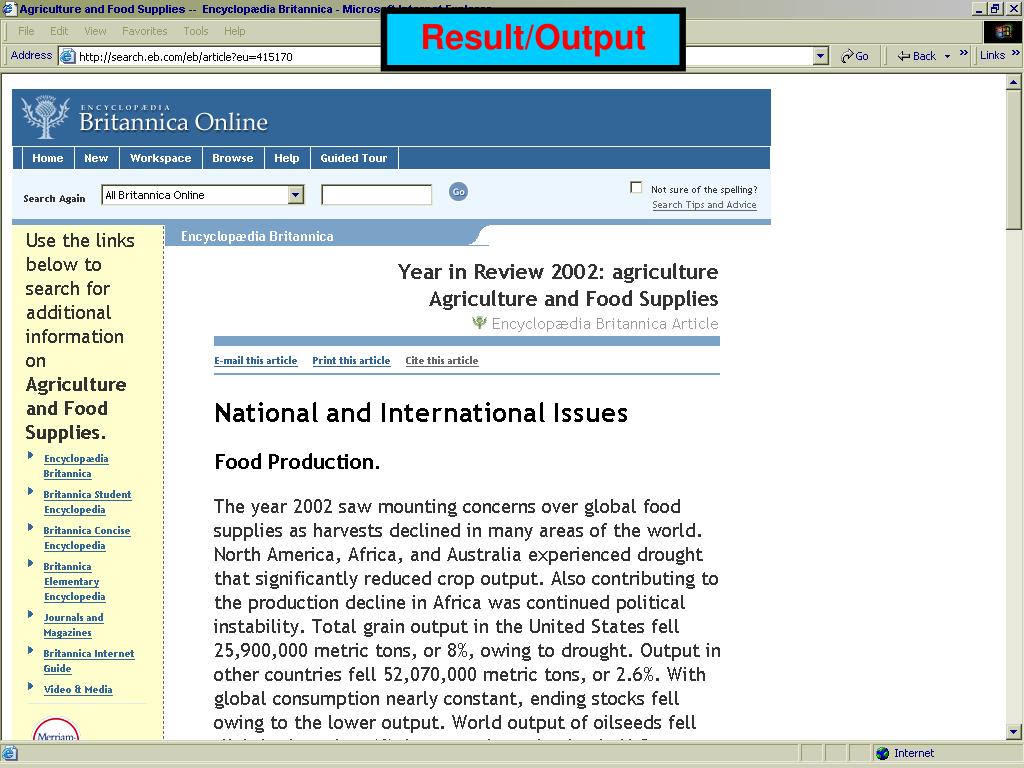Open the All Britannica Online dropdown
This screenshot has width=1024, height=768.
pyautogui.click(x=296, y=195)
